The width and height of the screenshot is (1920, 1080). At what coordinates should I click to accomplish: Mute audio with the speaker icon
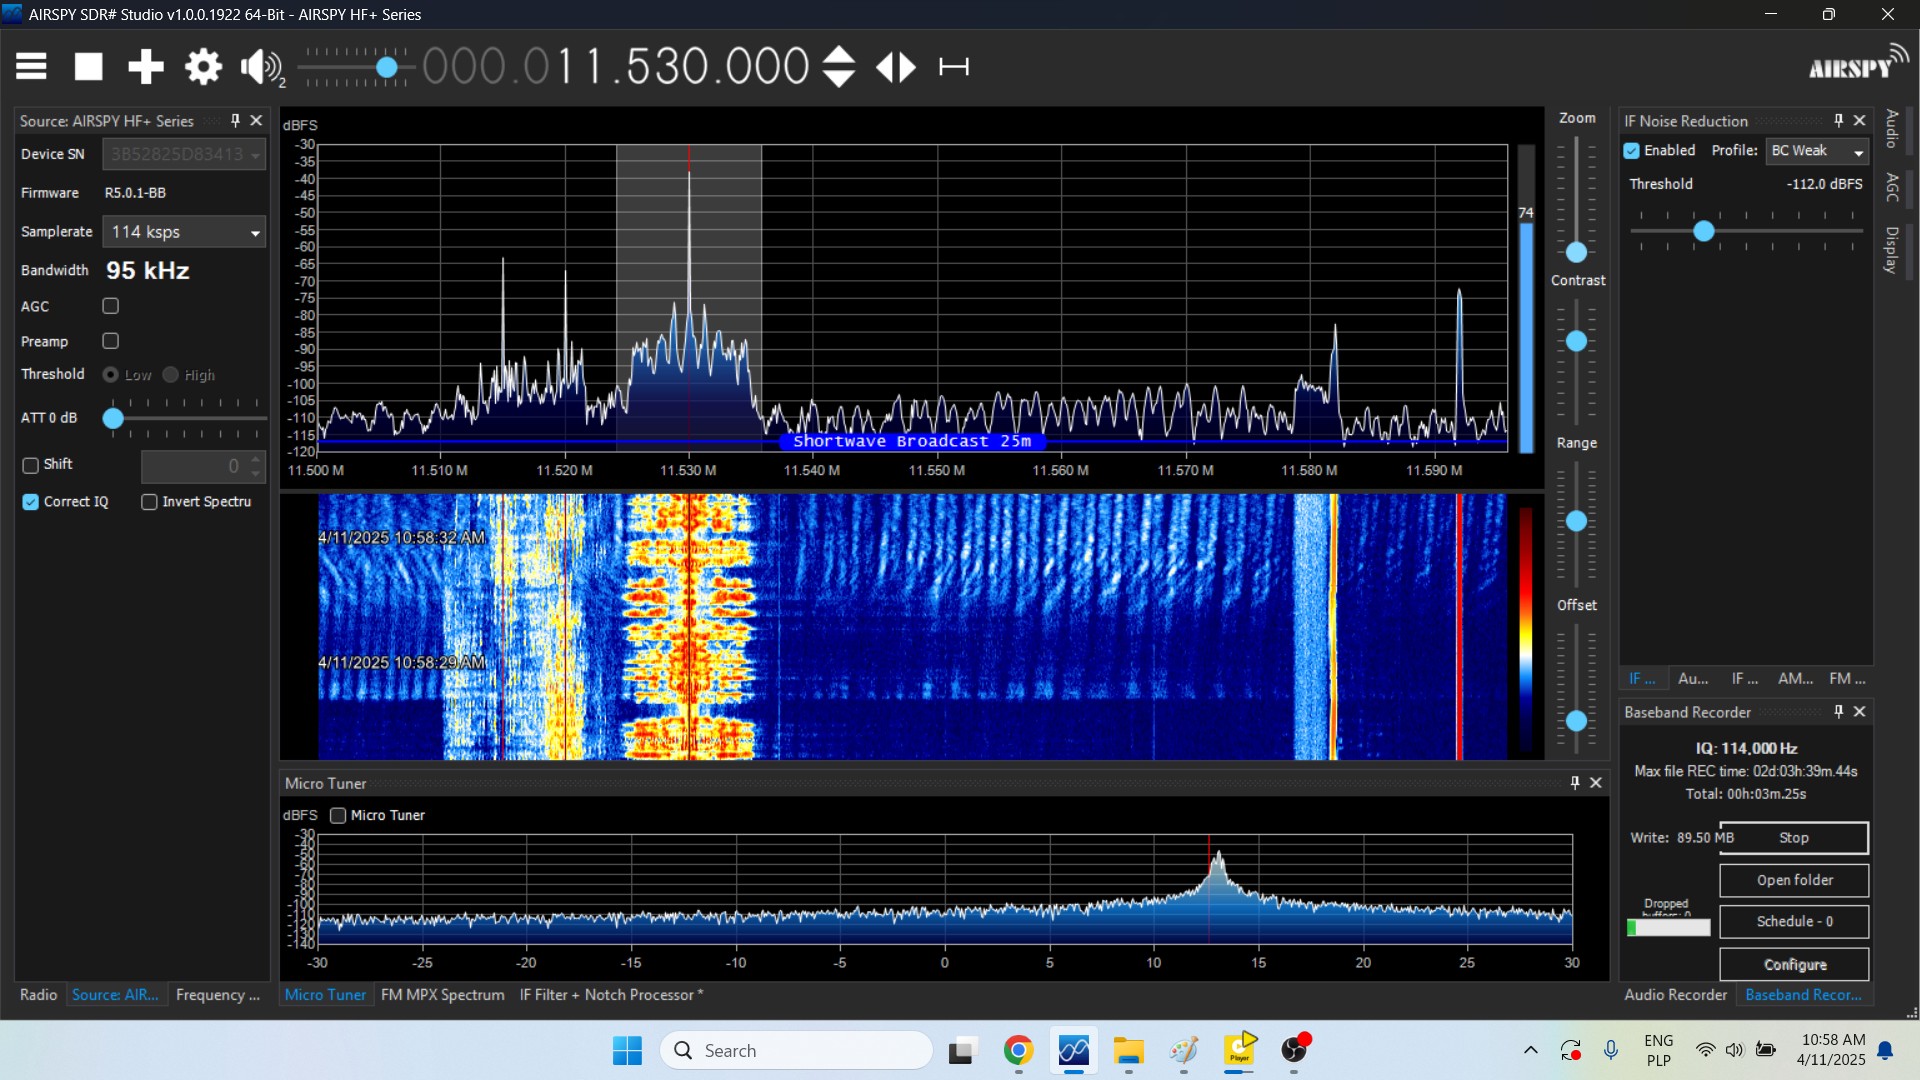262,67
